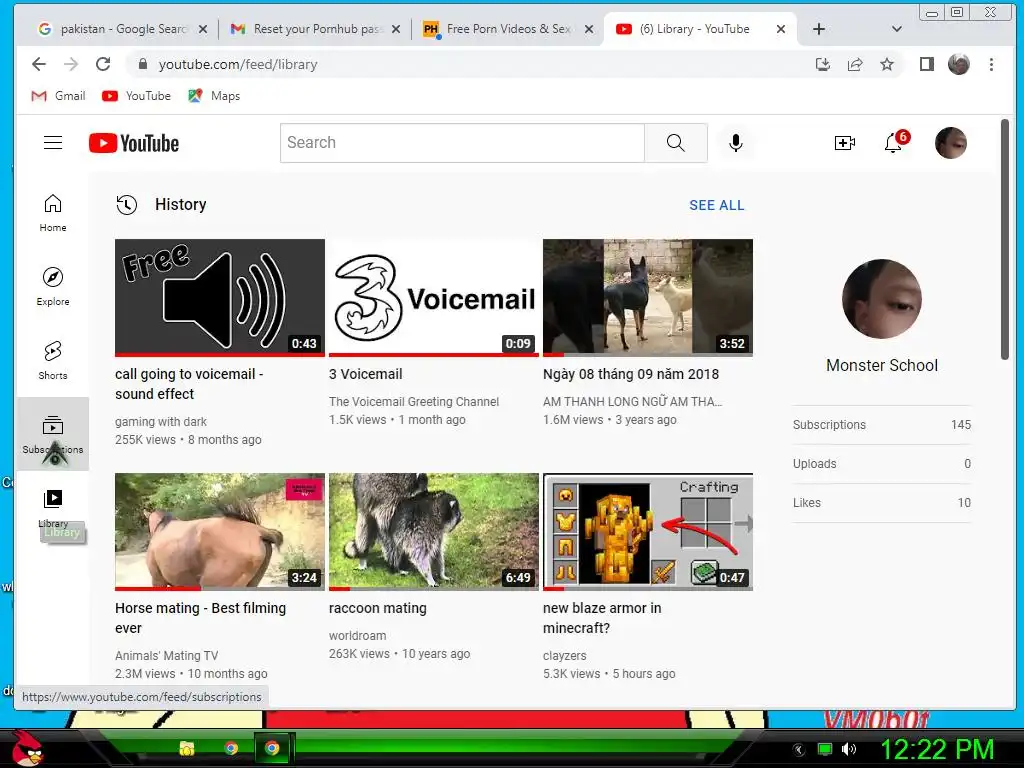
Task: Open Subscriptions in the sidebar
Action: (53, 434)
